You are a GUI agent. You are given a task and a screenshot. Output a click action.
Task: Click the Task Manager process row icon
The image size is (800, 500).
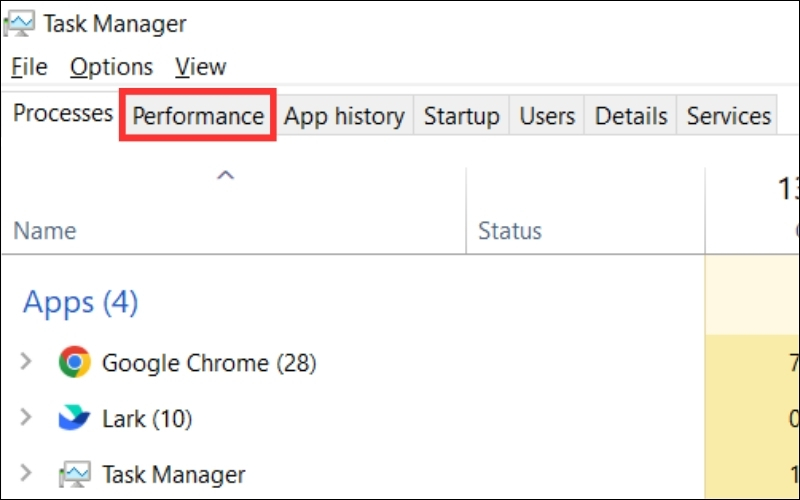pyautogui.click(x=74, y=473)
